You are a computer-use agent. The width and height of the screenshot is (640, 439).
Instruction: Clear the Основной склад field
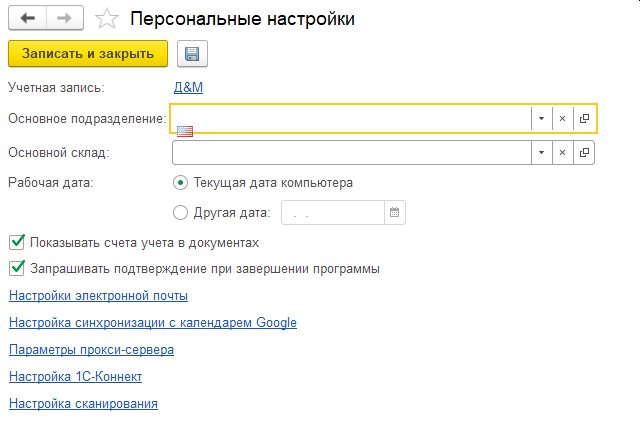pyautogui.click(x=562, y=153)
